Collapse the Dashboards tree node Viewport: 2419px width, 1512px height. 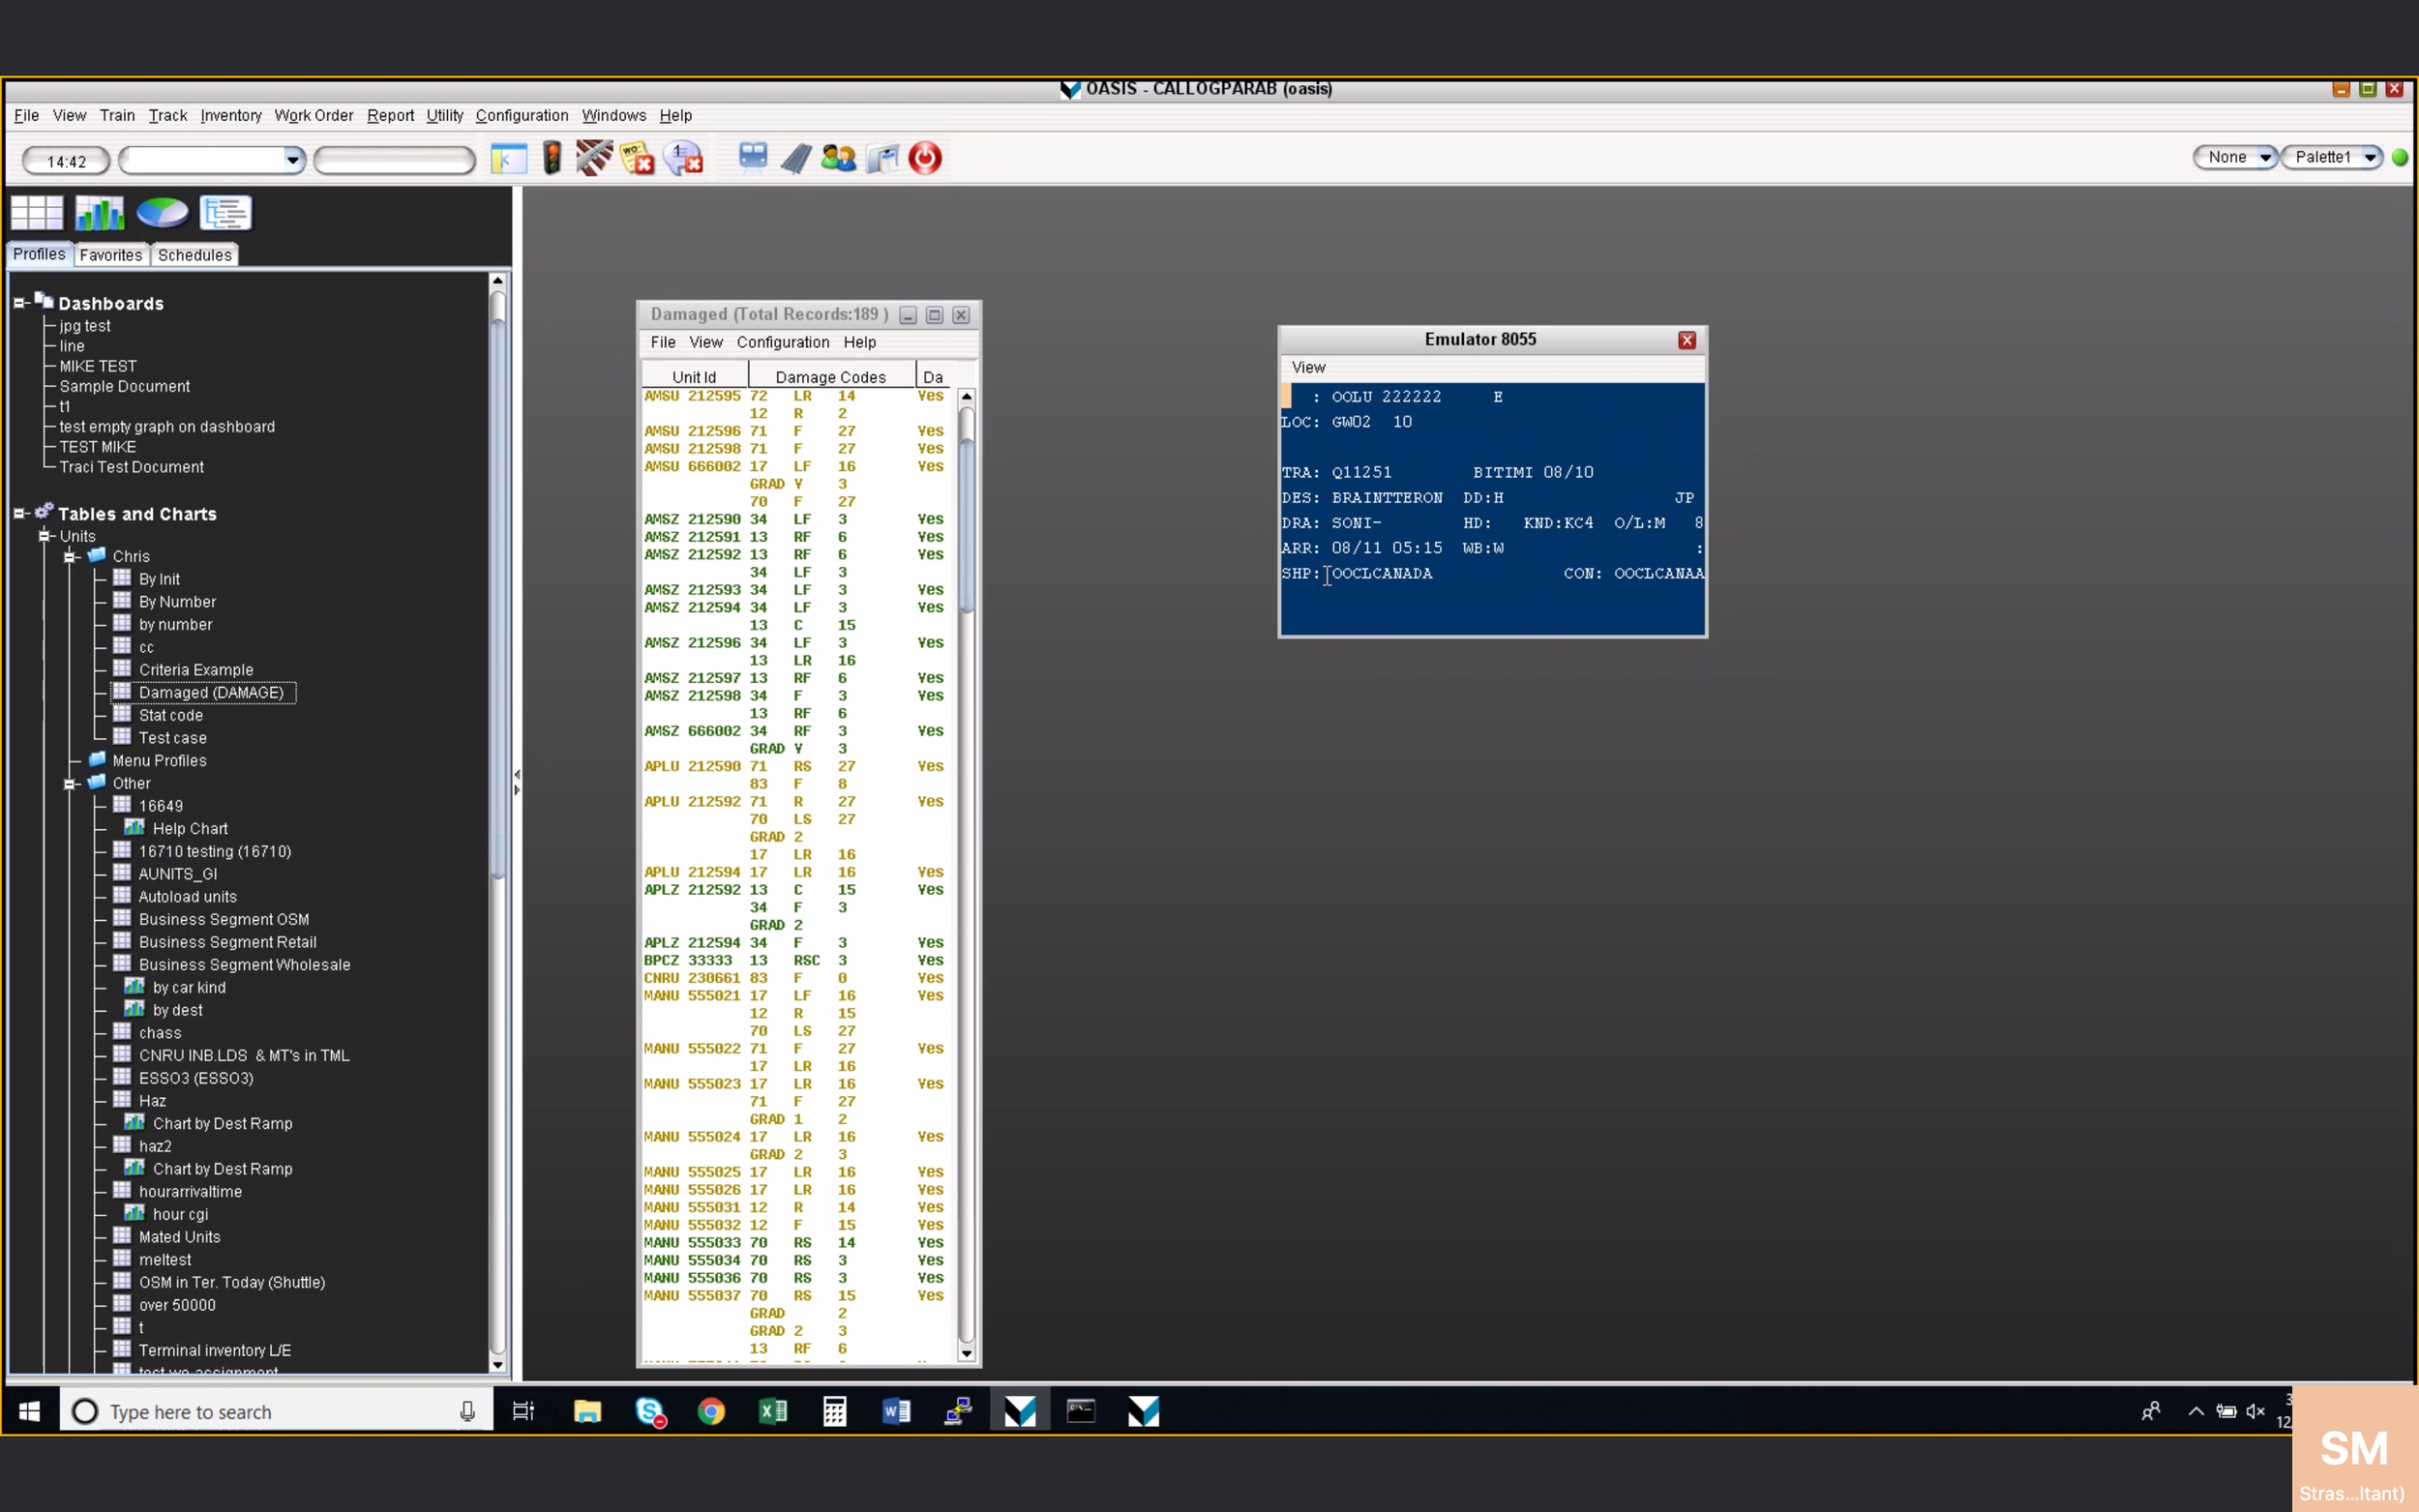19,303
